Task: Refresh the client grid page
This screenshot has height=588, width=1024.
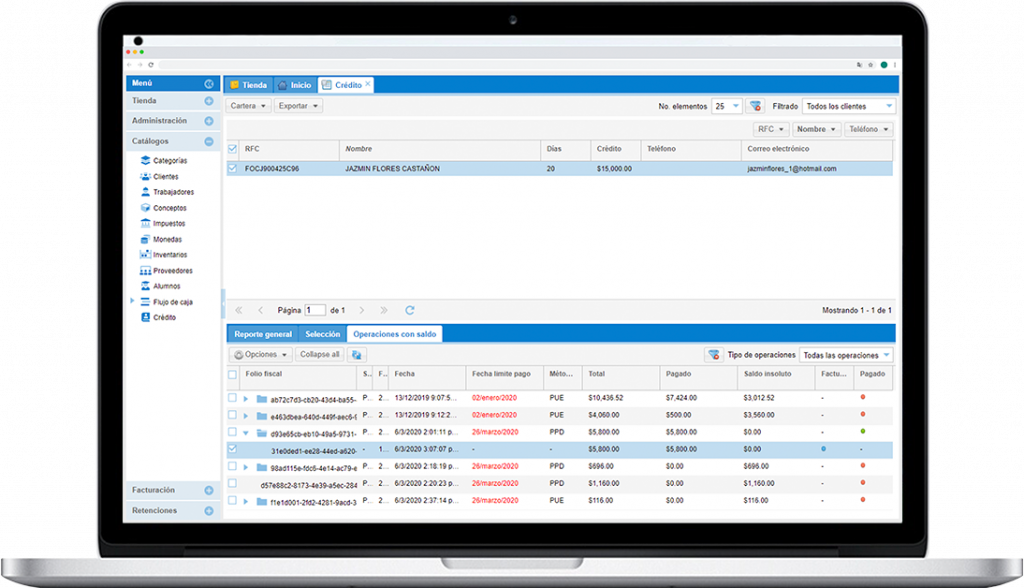Action: click(409, 310)
